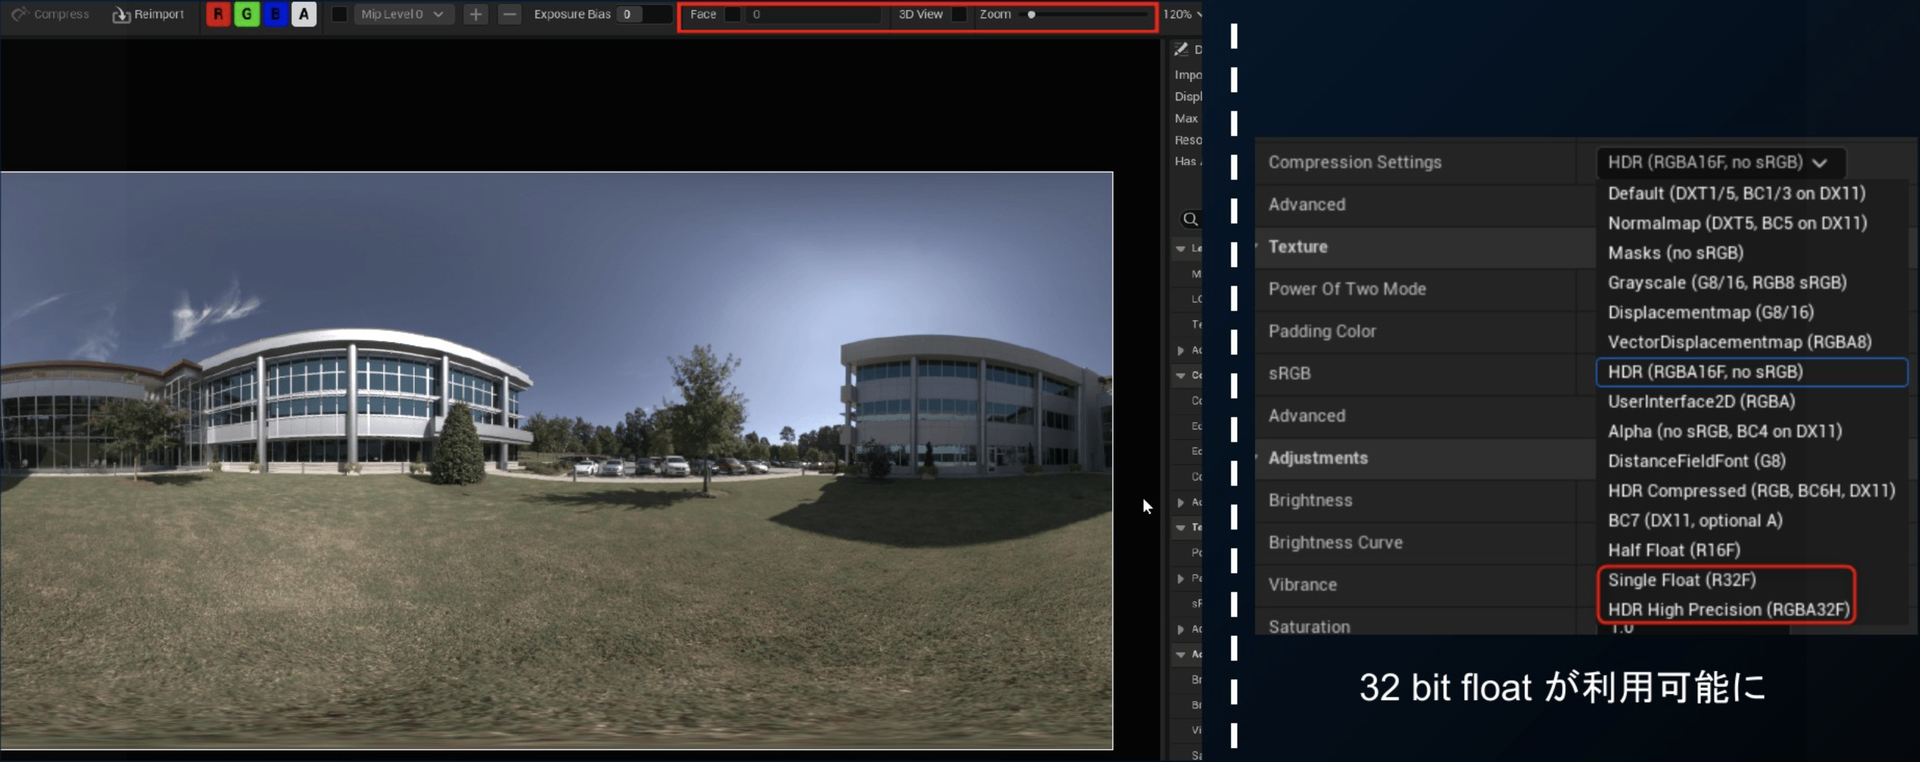Click the Compress toolbar button
Viewport: 1920px width, 762px height.
(x=50, y=14)
